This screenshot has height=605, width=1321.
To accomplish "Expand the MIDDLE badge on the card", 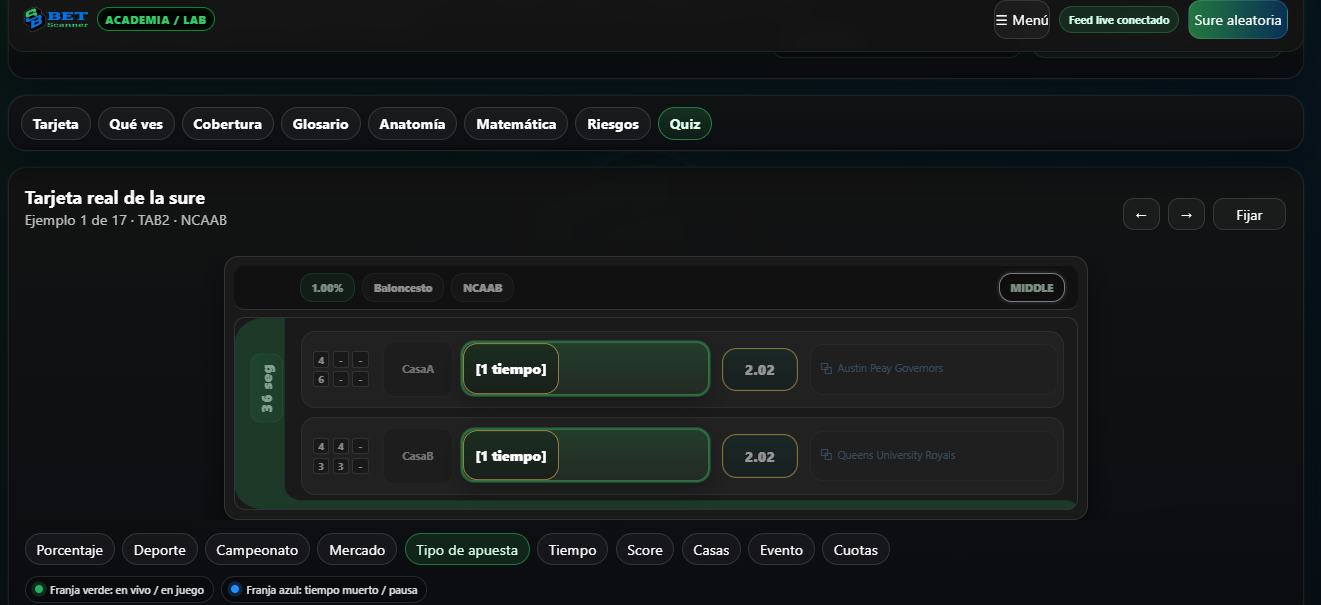I will [1031, 287].
